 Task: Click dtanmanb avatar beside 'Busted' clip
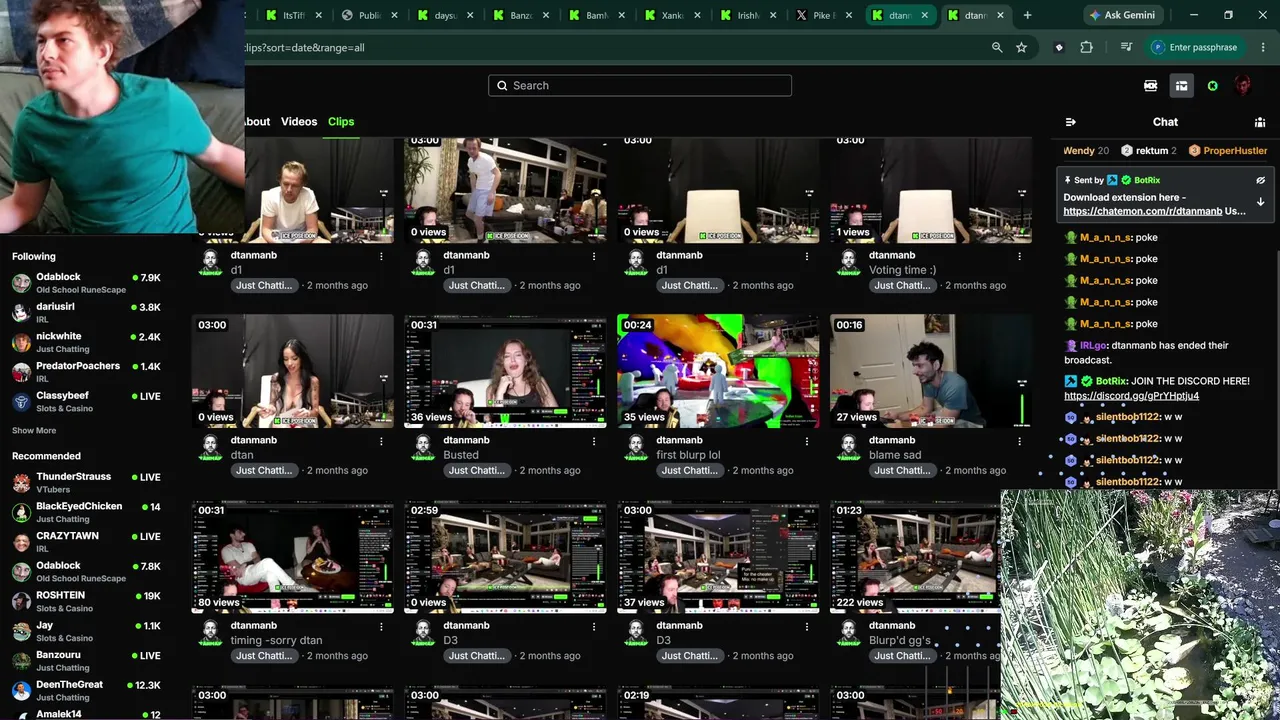tap(423, 447)
